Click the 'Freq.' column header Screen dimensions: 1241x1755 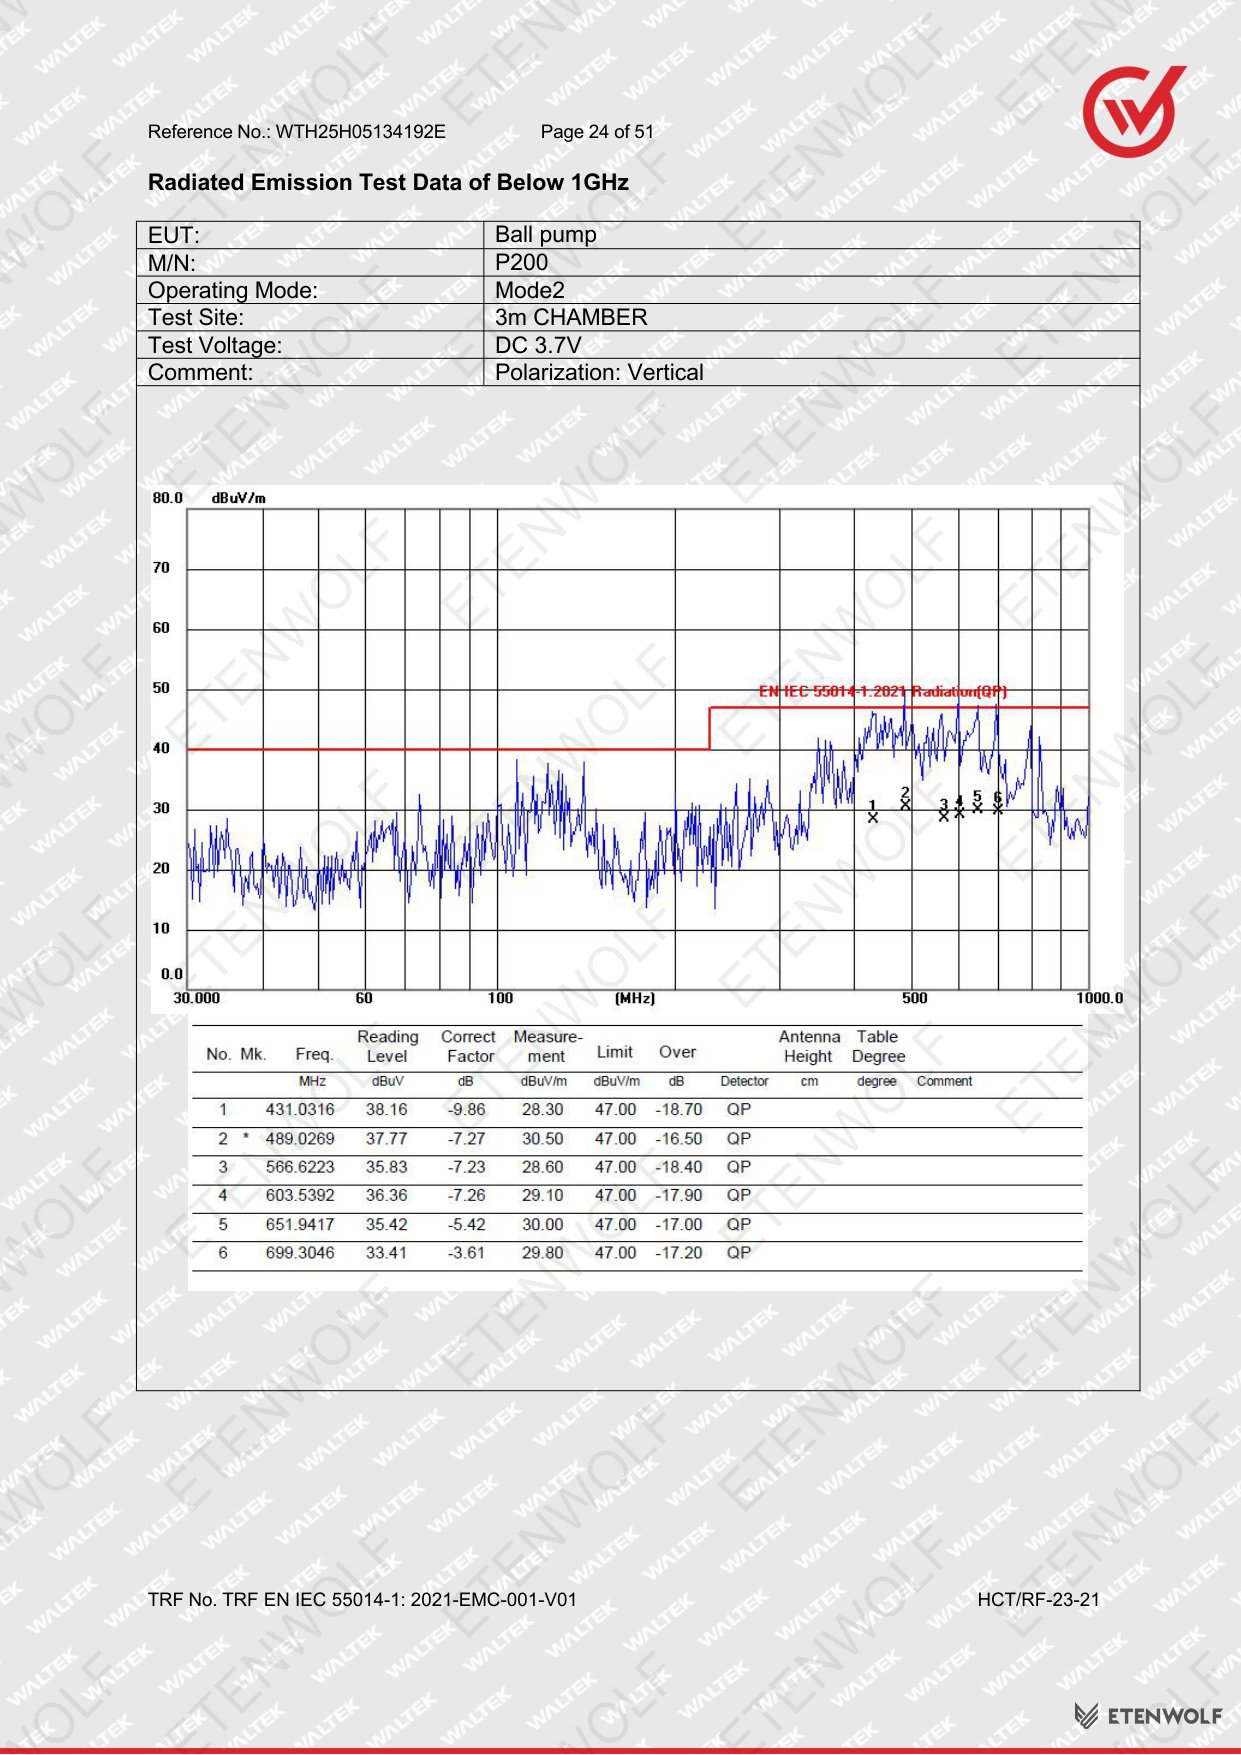(x=314, y=1054)
